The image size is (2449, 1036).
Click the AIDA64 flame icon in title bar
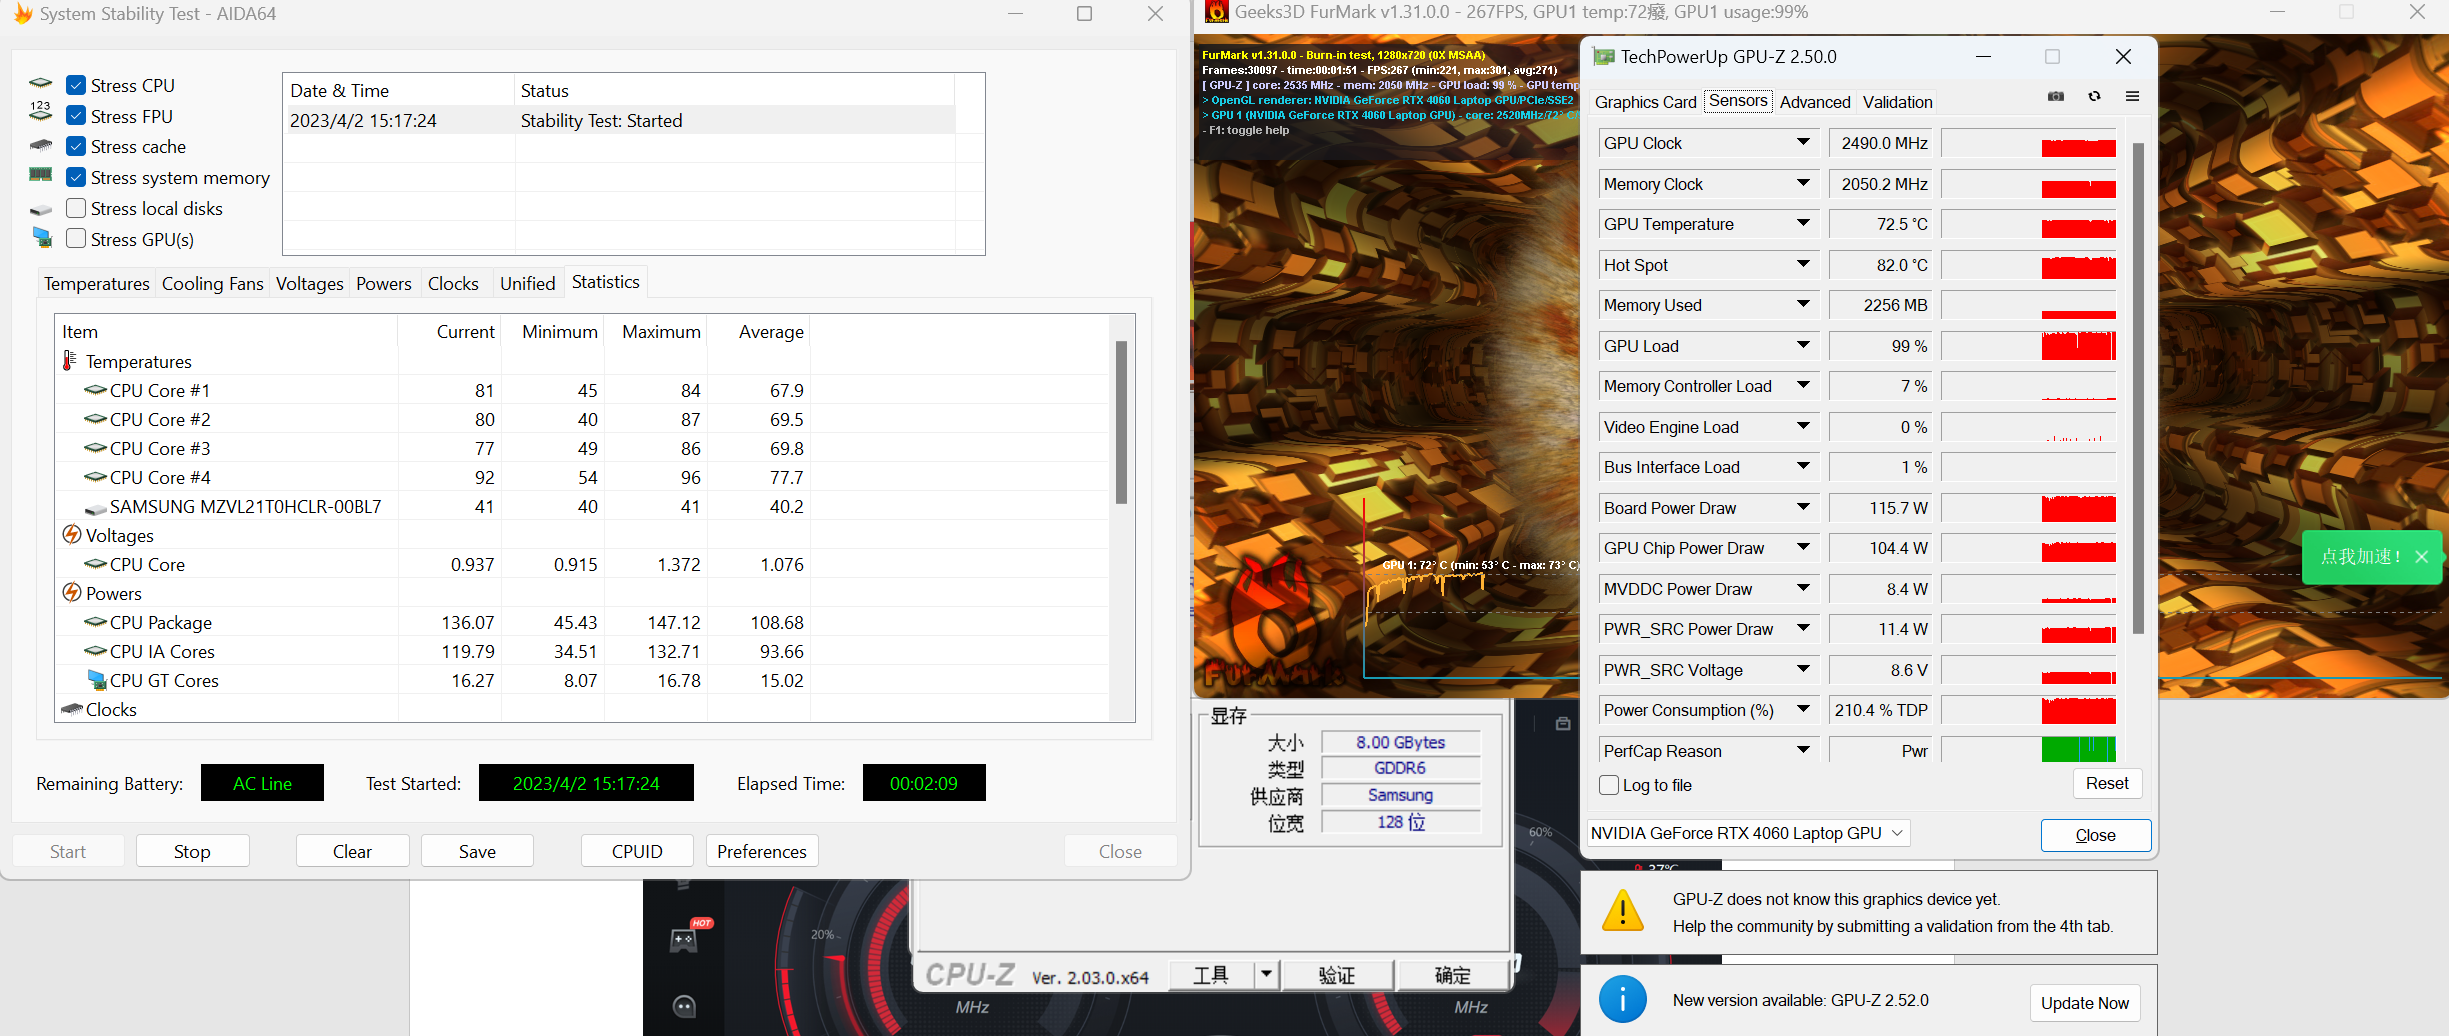tap(22, 13)
